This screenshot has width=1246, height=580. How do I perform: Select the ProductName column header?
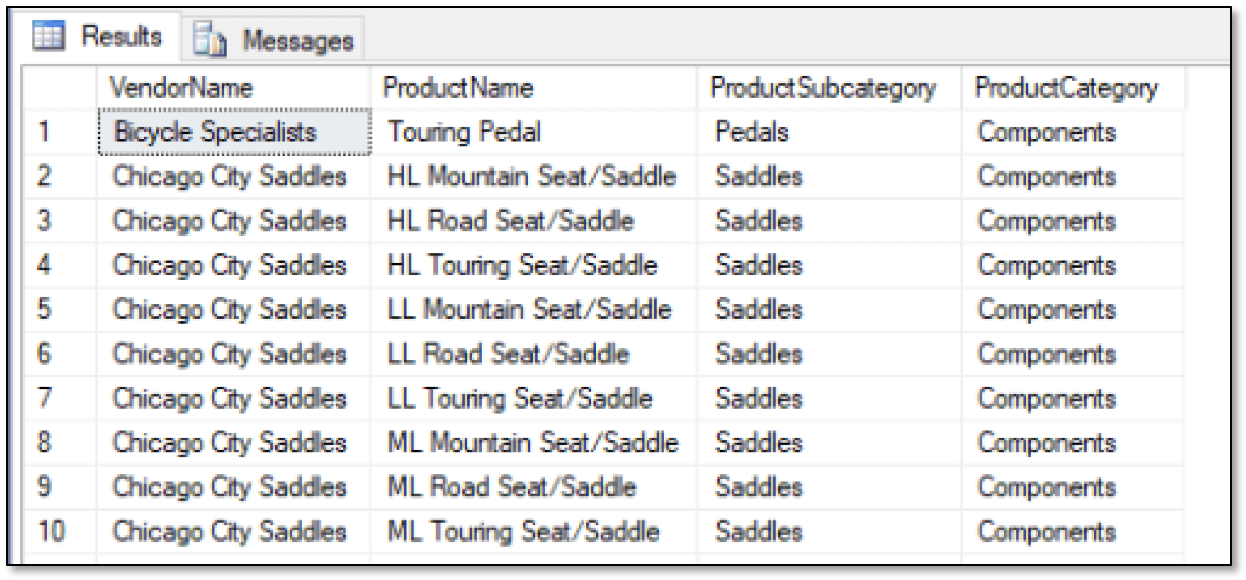535,88
